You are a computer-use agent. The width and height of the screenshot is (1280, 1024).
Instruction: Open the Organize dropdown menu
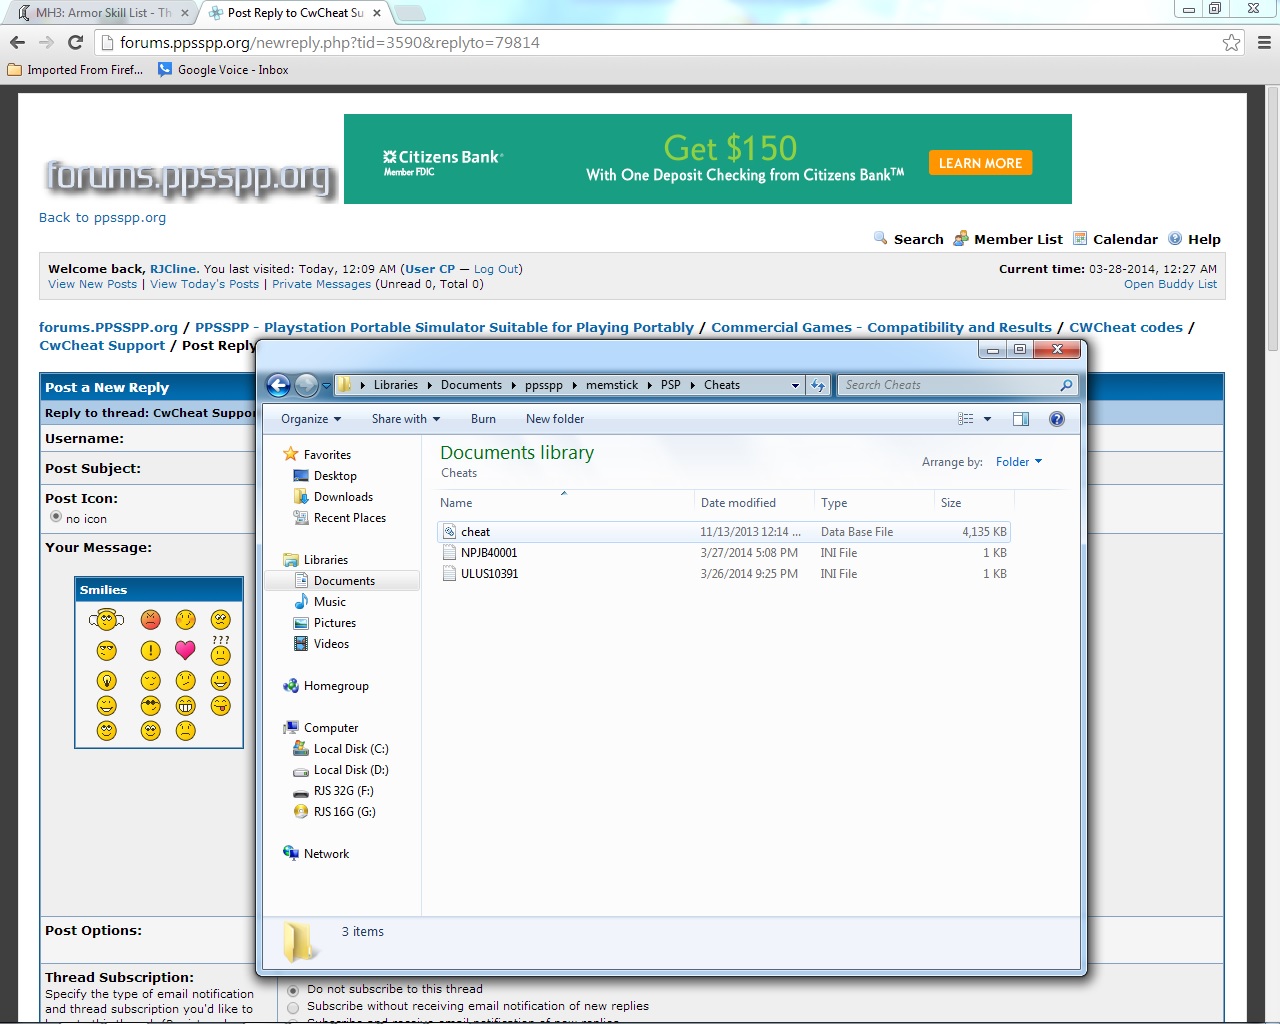(x=311, y=419)
